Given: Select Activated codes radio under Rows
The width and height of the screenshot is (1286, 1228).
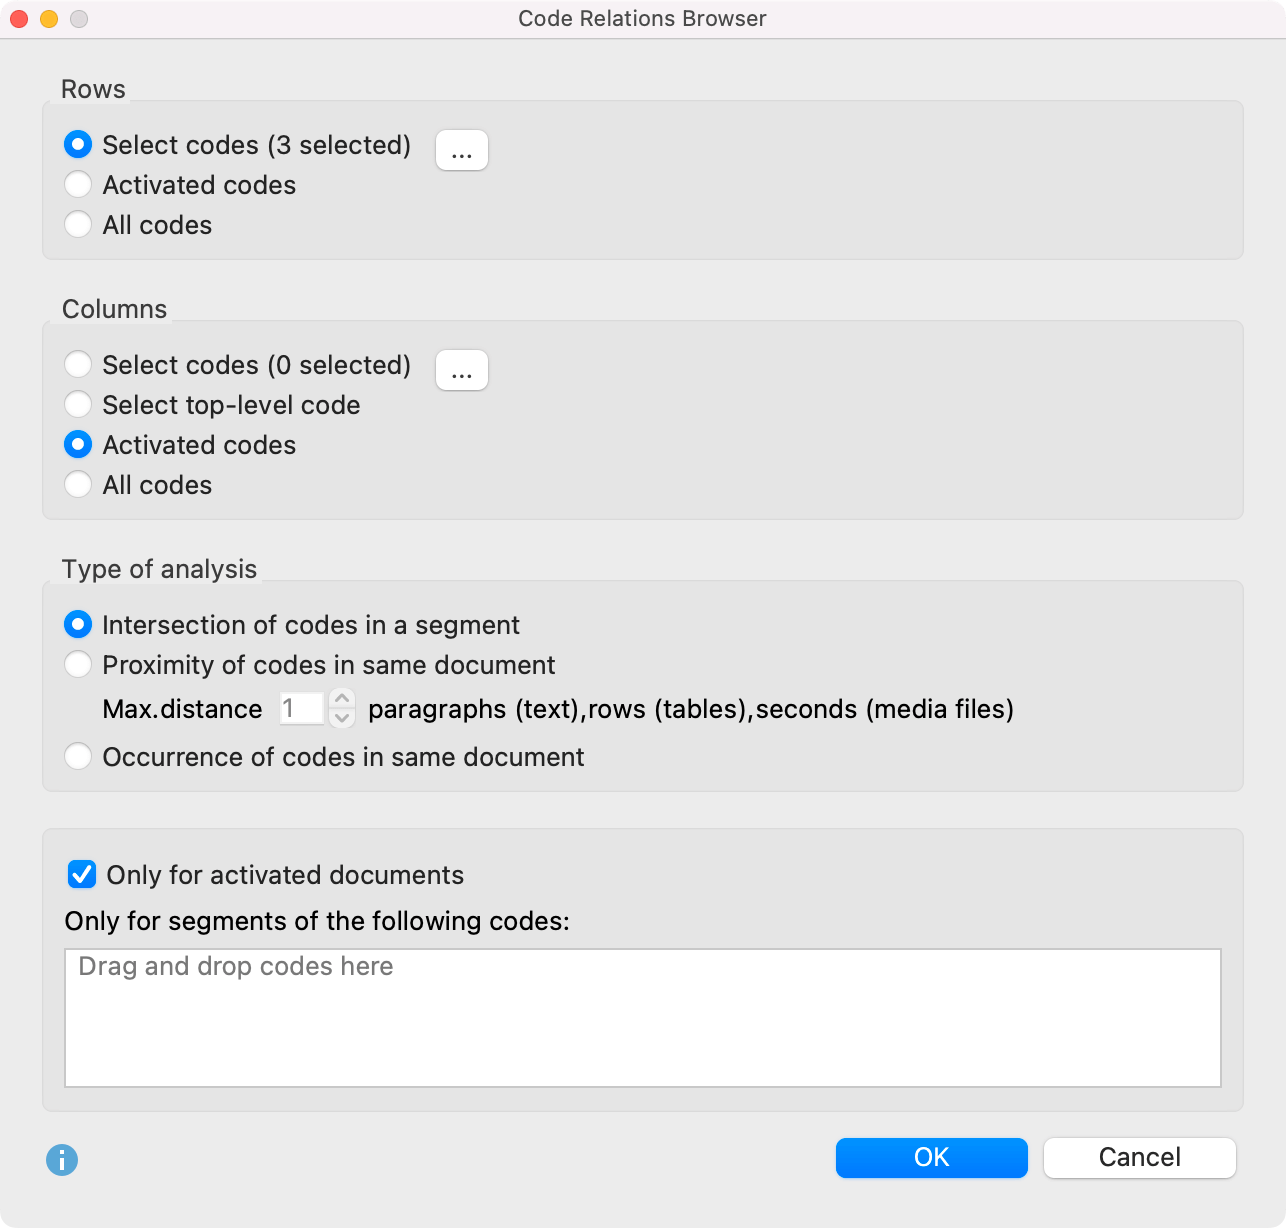Looking at the screenshot, I should point(78,184).
